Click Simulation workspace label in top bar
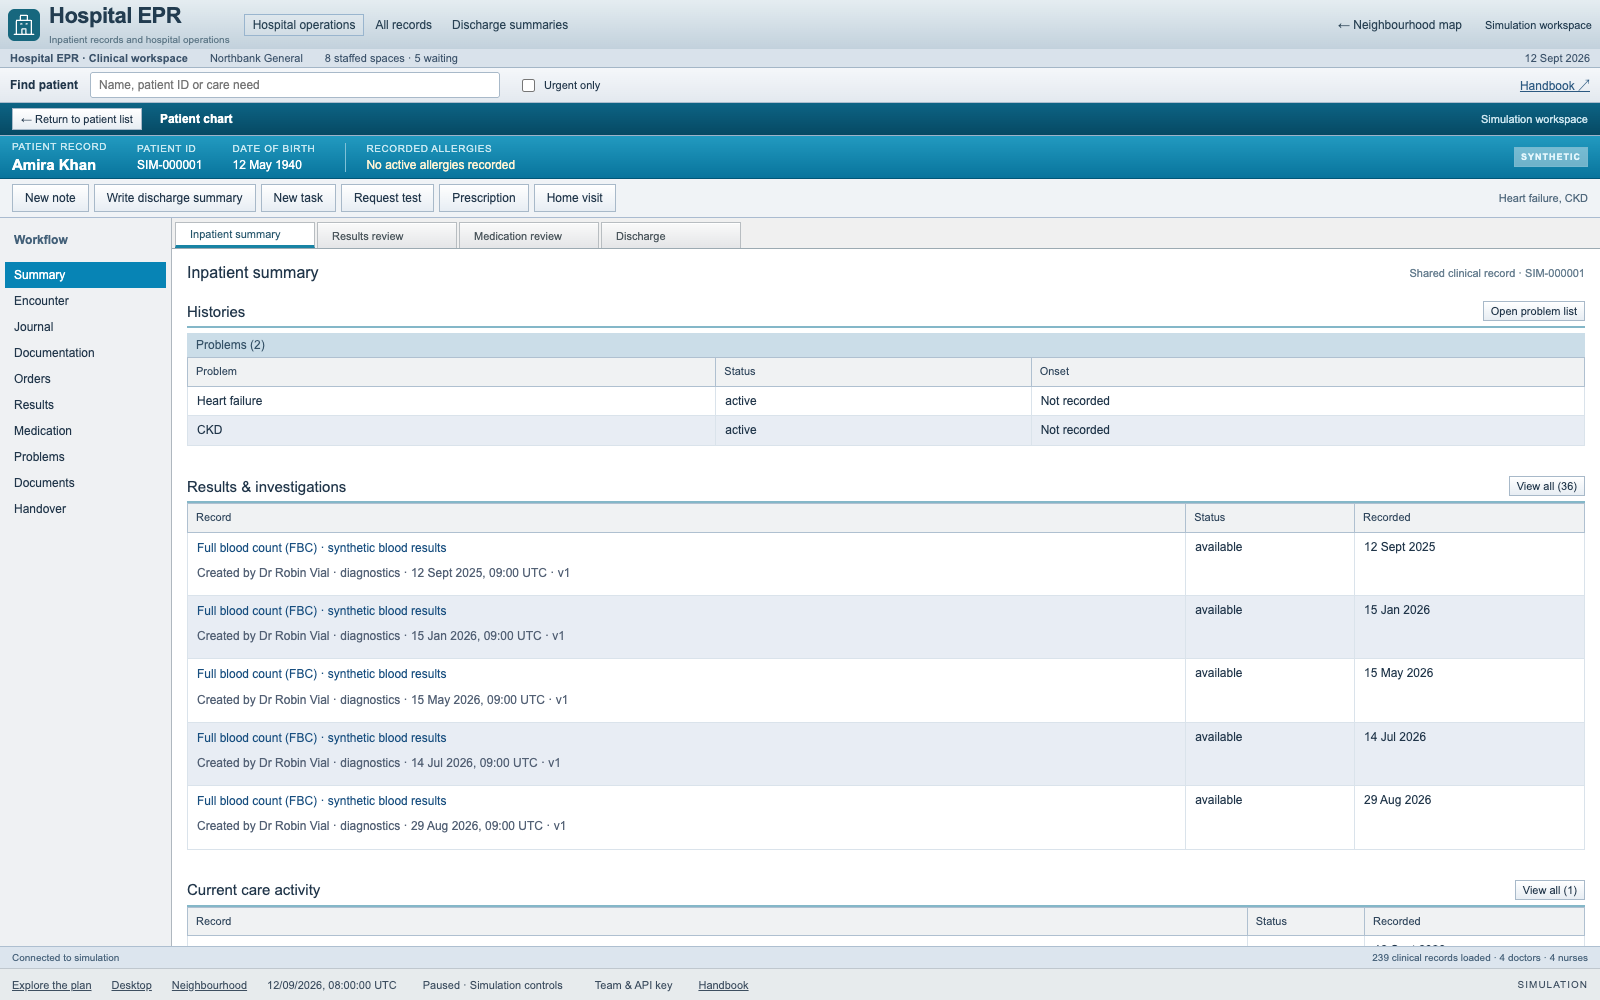The width and height of the screenshot is (1600, 1000). pos(1538,25)
